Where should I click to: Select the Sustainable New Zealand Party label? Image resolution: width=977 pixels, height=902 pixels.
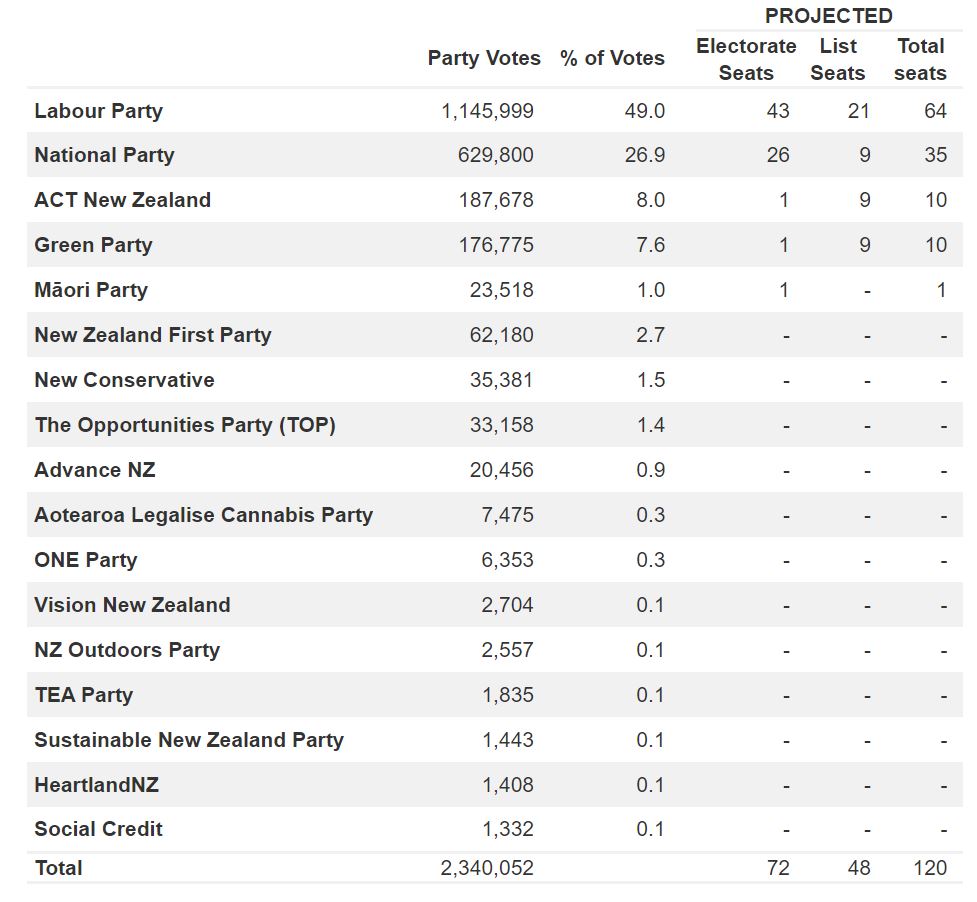pos(188,740)
